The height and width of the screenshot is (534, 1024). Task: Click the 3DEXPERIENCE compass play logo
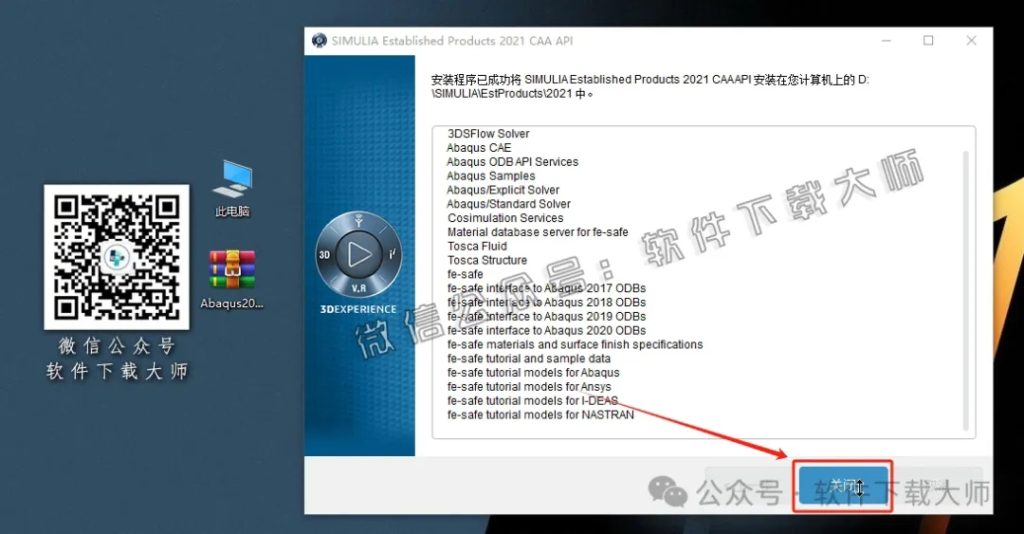pos(359,256)
